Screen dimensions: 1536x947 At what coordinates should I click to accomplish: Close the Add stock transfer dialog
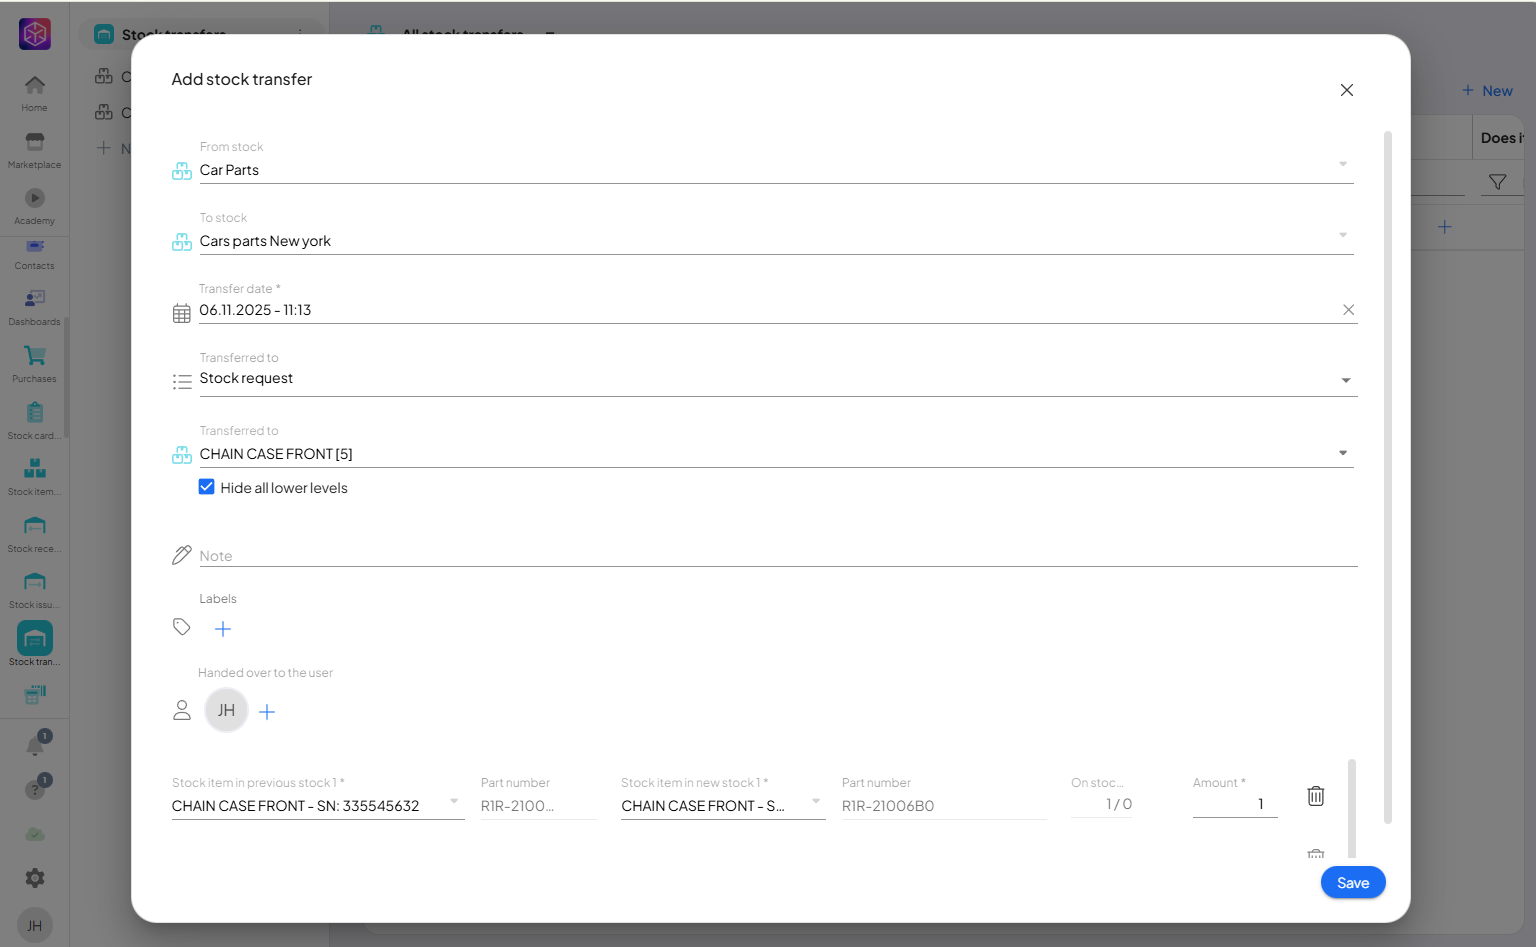(x=1346, y=90)
